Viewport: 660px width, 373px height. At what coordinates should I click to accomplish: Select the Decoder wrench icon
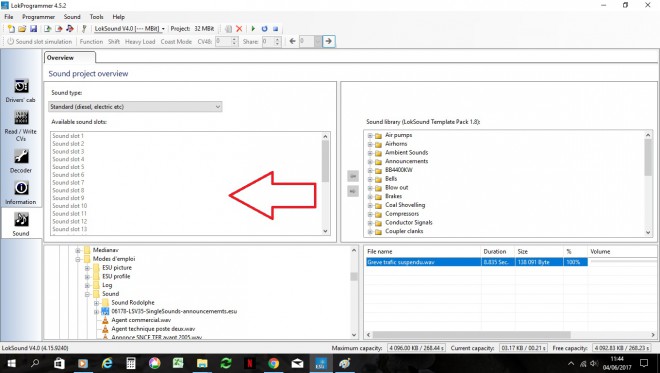(x=21, y=157)
